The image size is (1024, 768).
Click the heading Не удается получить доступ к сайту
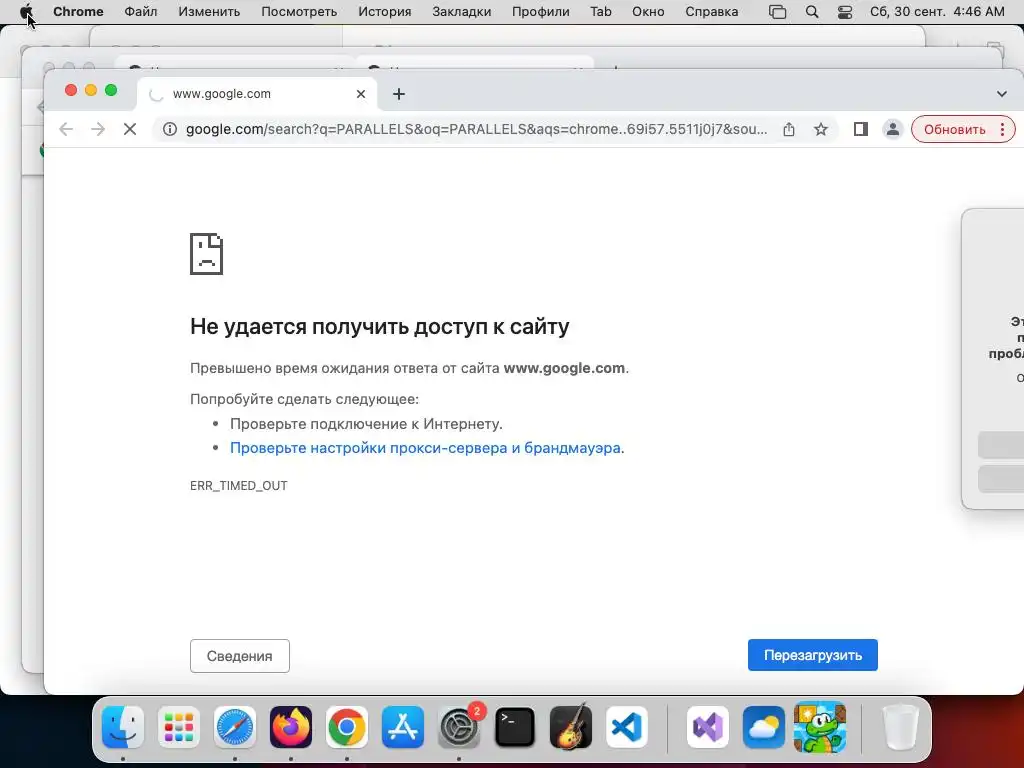tap(379, 326)
